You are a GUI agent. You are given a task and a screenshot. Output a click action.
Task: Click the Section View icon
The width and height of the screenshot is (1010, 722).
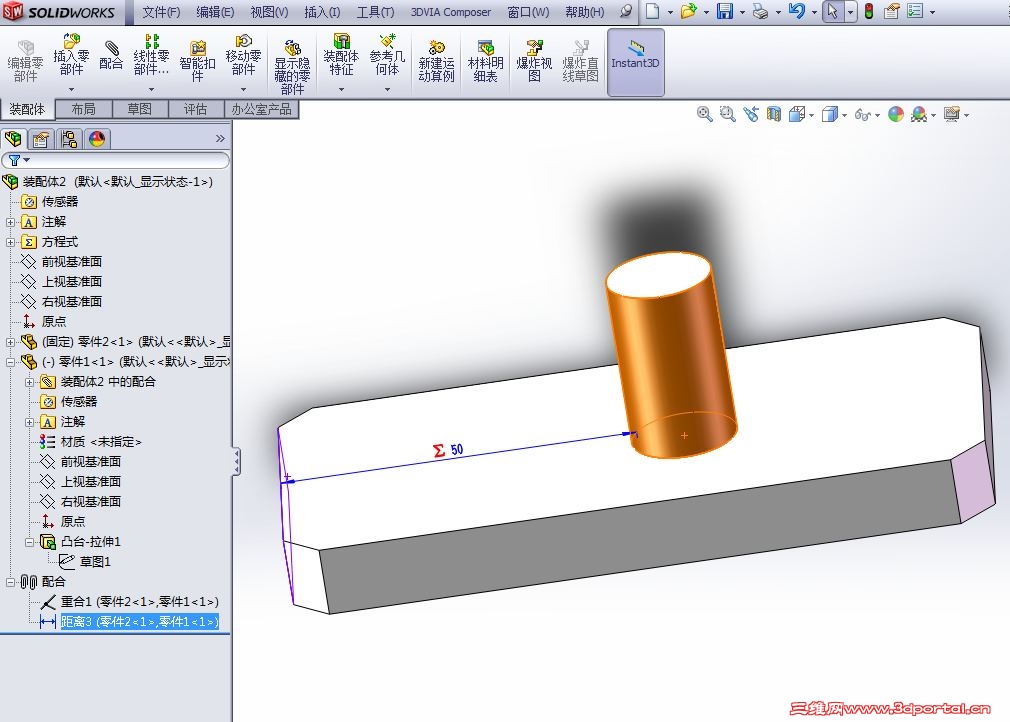click(774, 114)
